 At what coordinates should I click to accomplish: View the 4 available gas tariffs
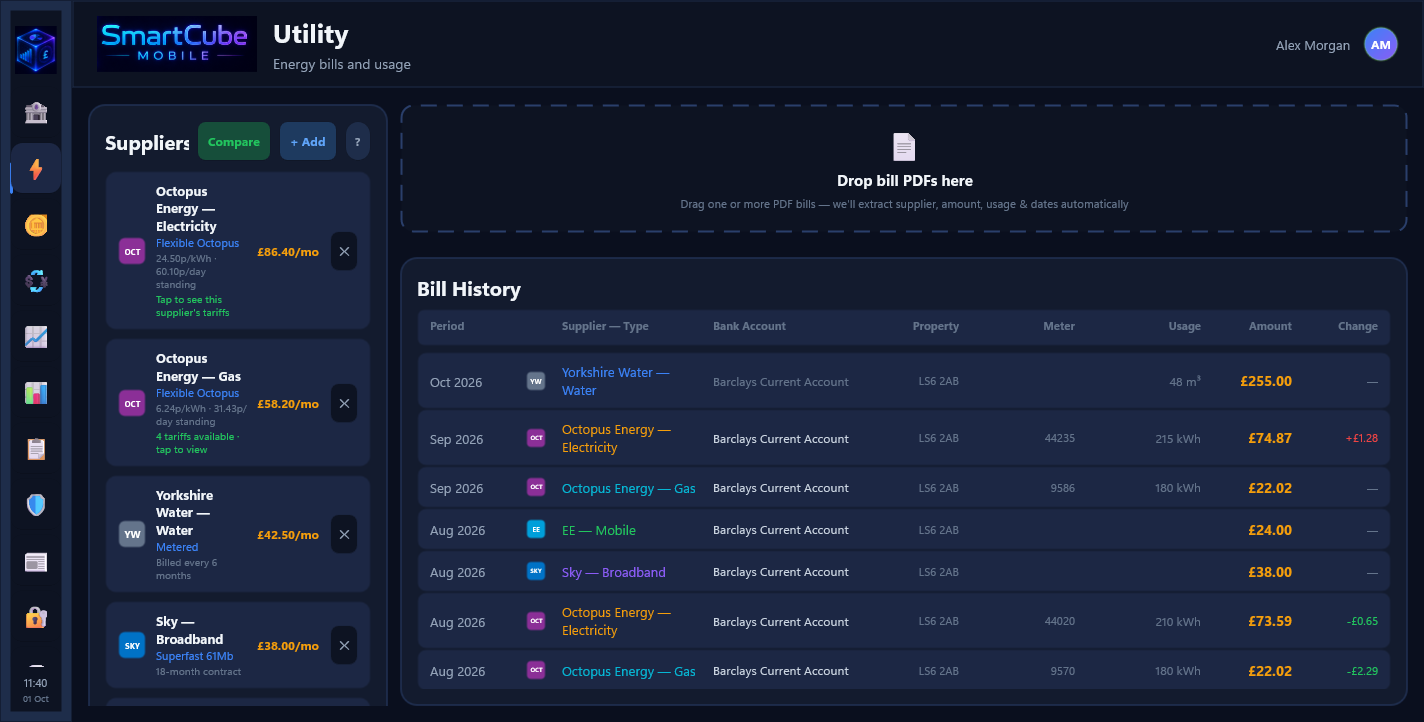(x=197, y=443)
